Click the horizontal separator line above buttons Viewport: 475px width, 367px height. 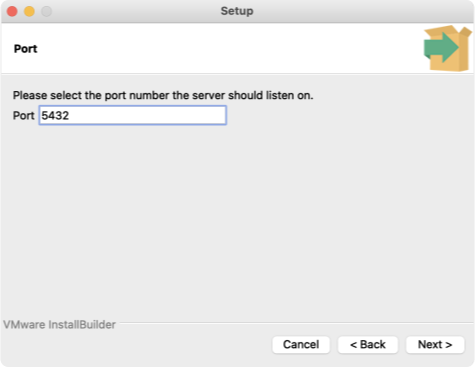(296, 323)
